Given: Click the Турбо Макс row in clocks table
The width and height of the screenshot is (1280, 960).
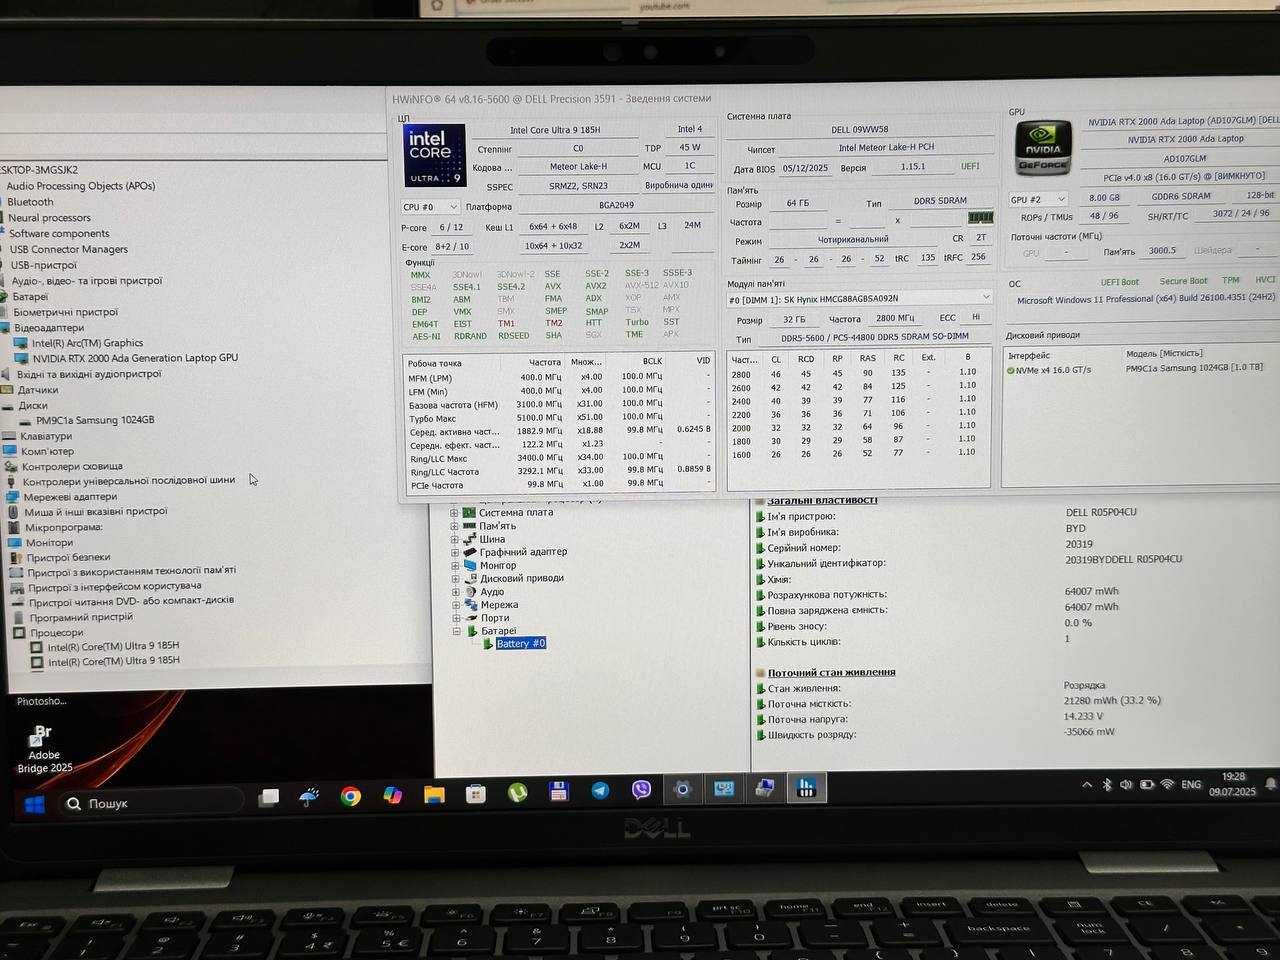Looking at the screenshot, I should click(559, 418).
